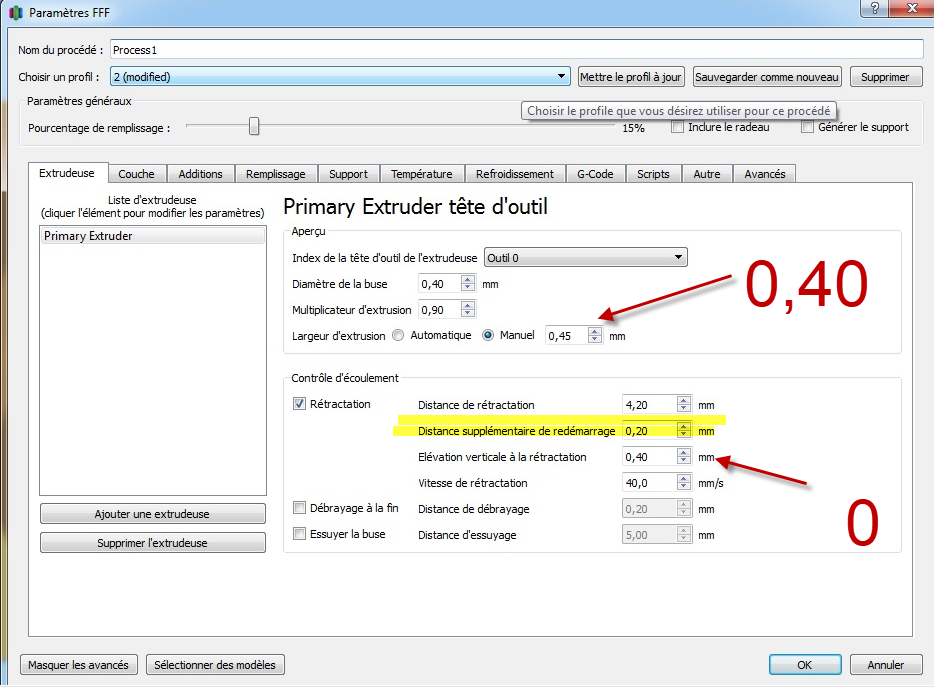
Task: Decrease Vitesse de rétractation value
Action: (684, 487)
